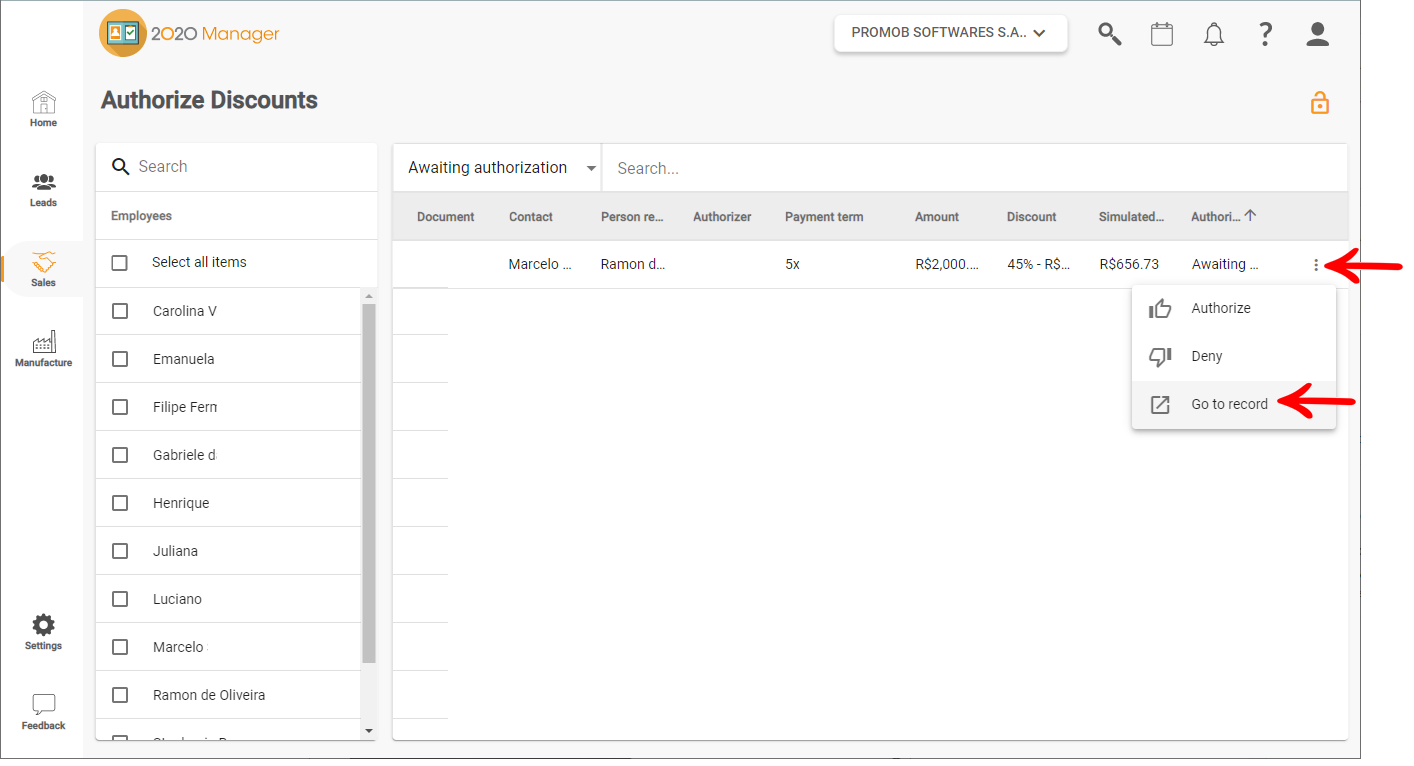This screenshot has height=766, width=1414.
Task: Click the discounts Search... input field
Action: point(975,169)
